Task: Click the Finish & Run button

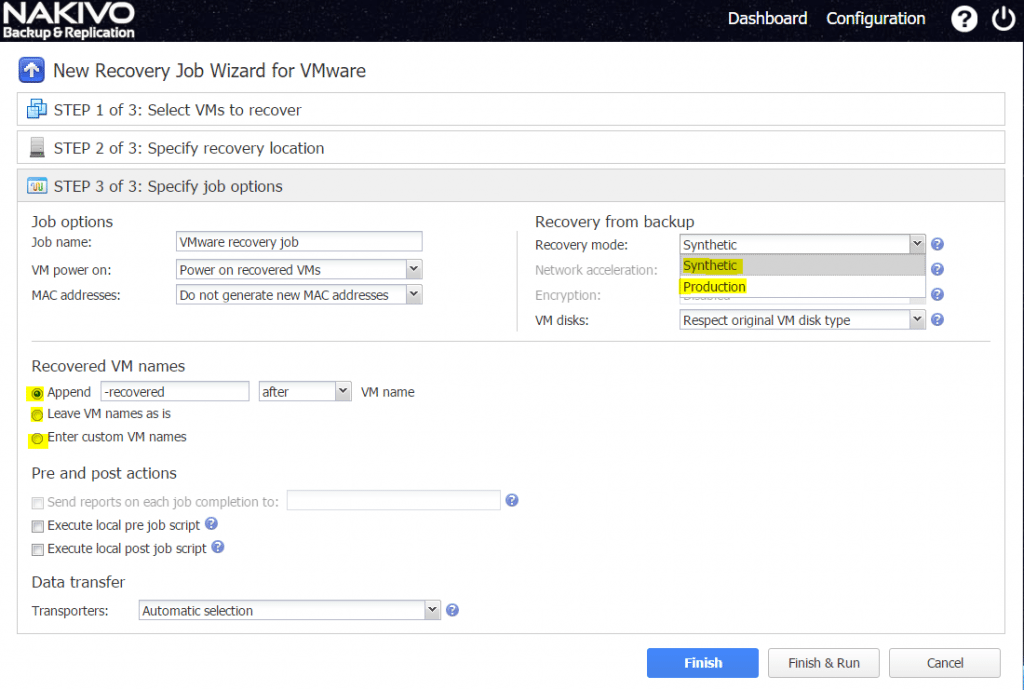Action: pos(823,662)
